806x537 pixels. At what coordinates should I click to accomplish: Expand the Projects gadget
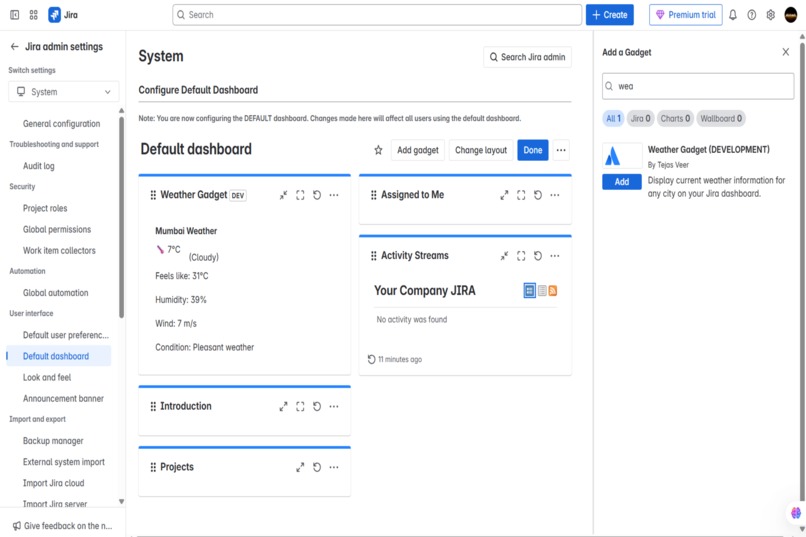[300, 467]
